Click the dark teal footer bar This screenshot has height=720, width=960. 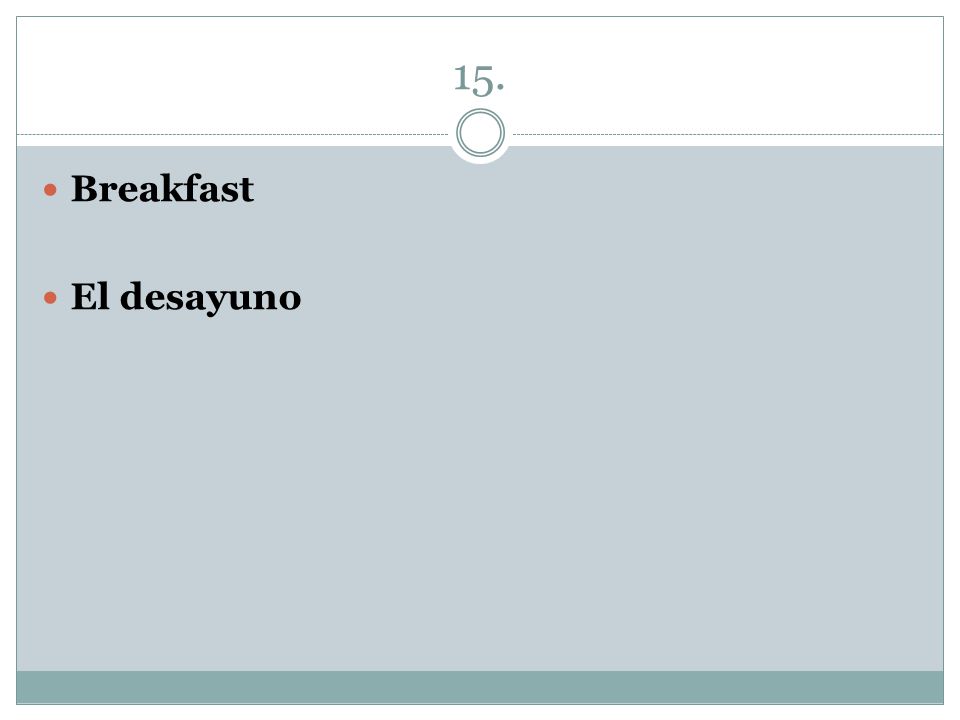point(480,687)
